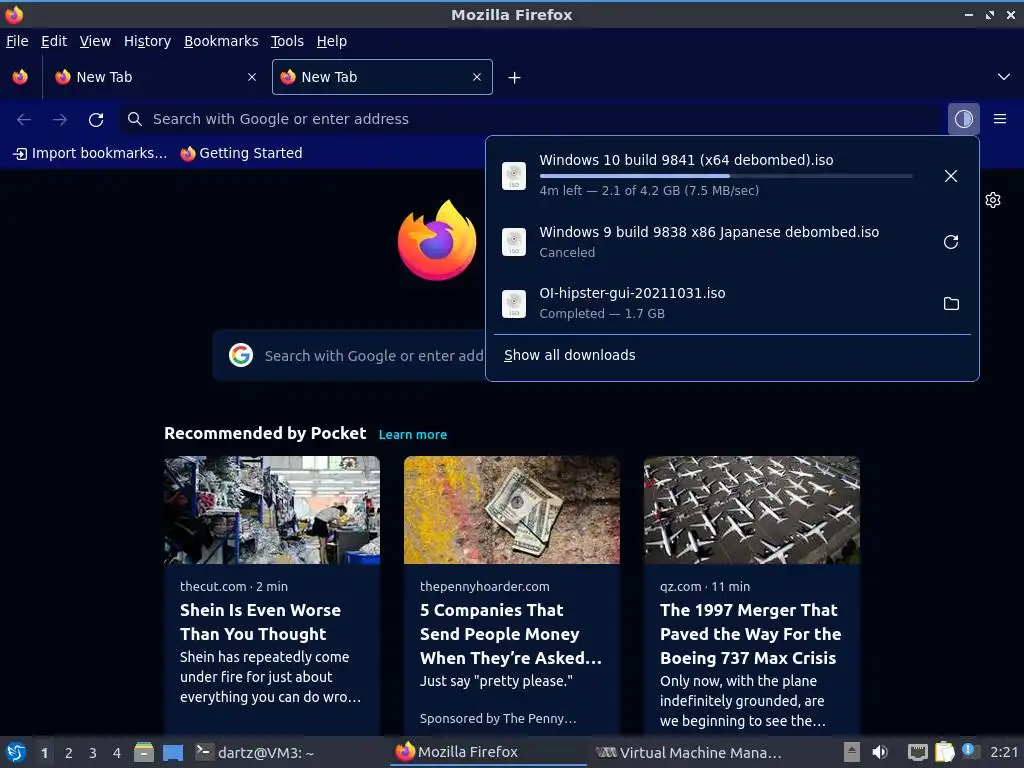Open the File menu
Image resolution: width=1024 pixels, height=768 pixels.
pos(17,41)
